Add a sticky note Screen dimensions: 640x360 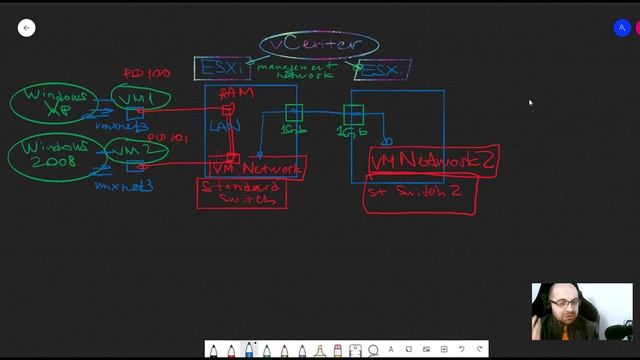409,349
